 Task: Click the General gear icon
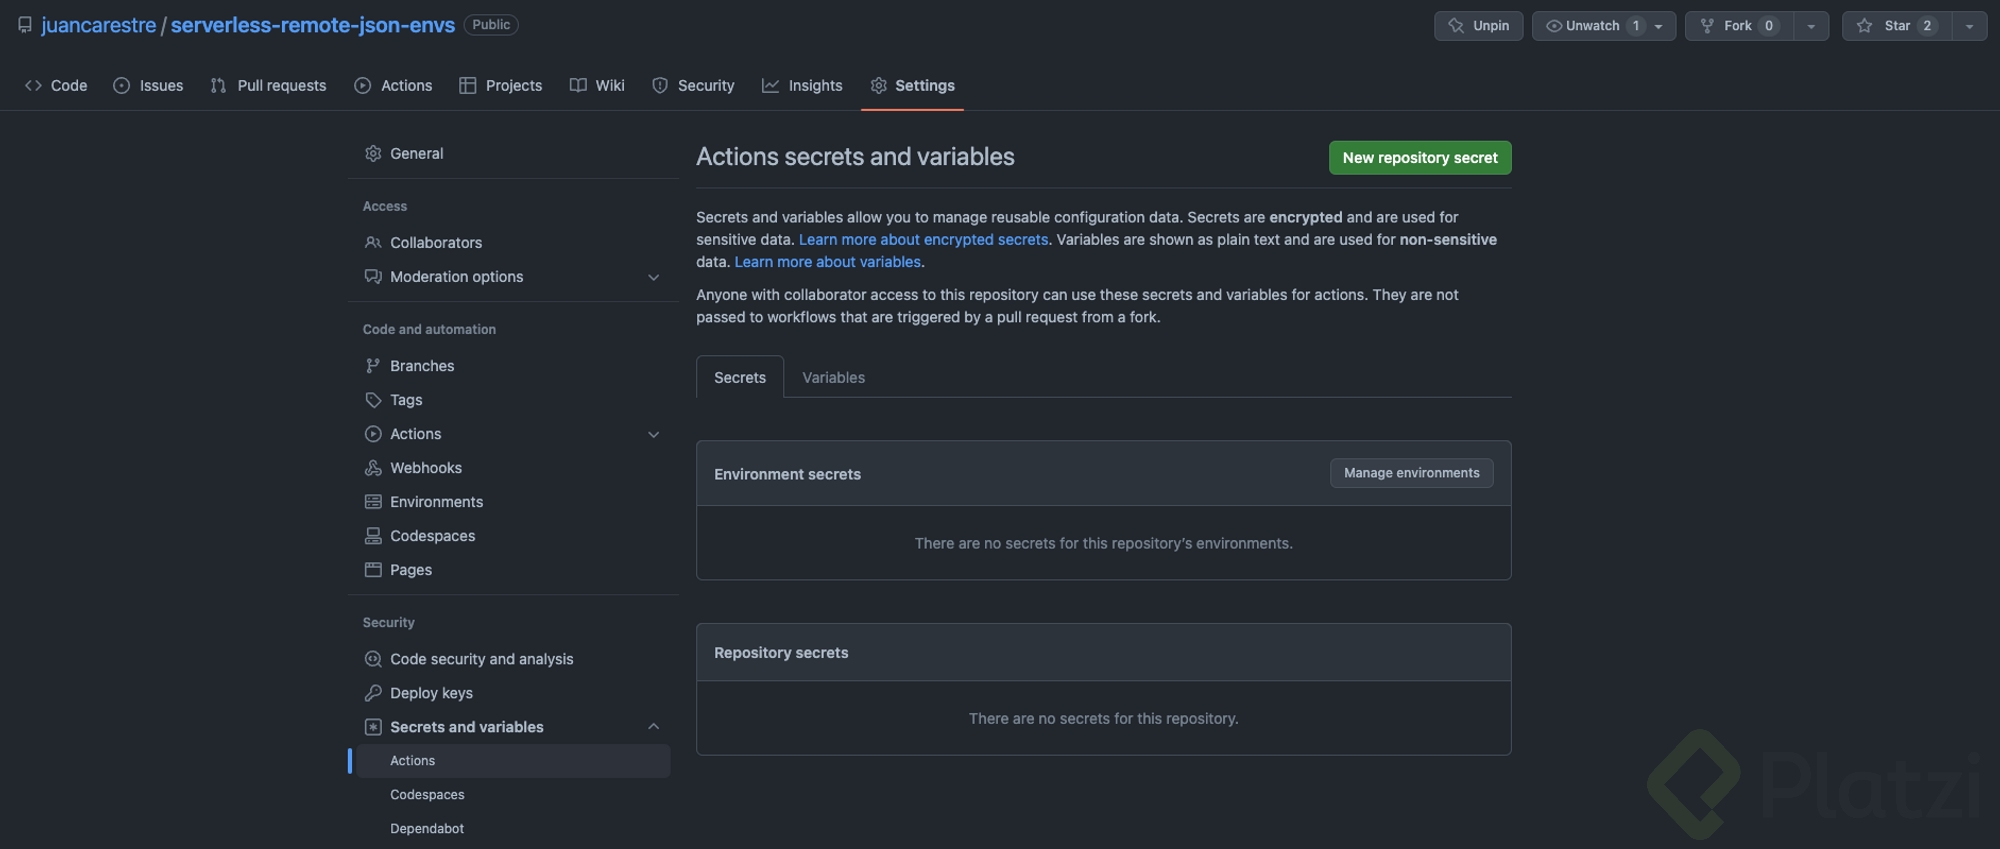coord(373,153)
